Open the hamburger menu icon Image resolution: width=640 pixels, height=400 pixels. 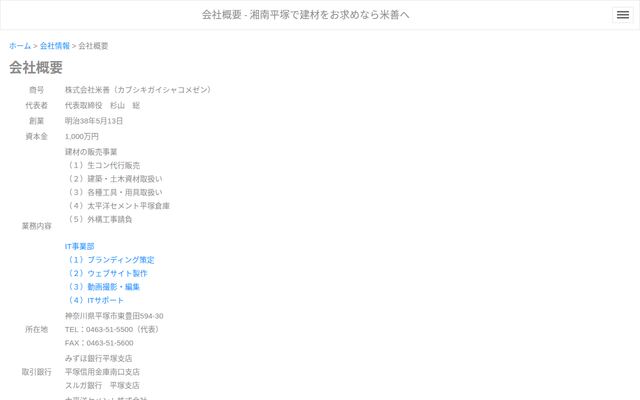[x=622, y=15]
